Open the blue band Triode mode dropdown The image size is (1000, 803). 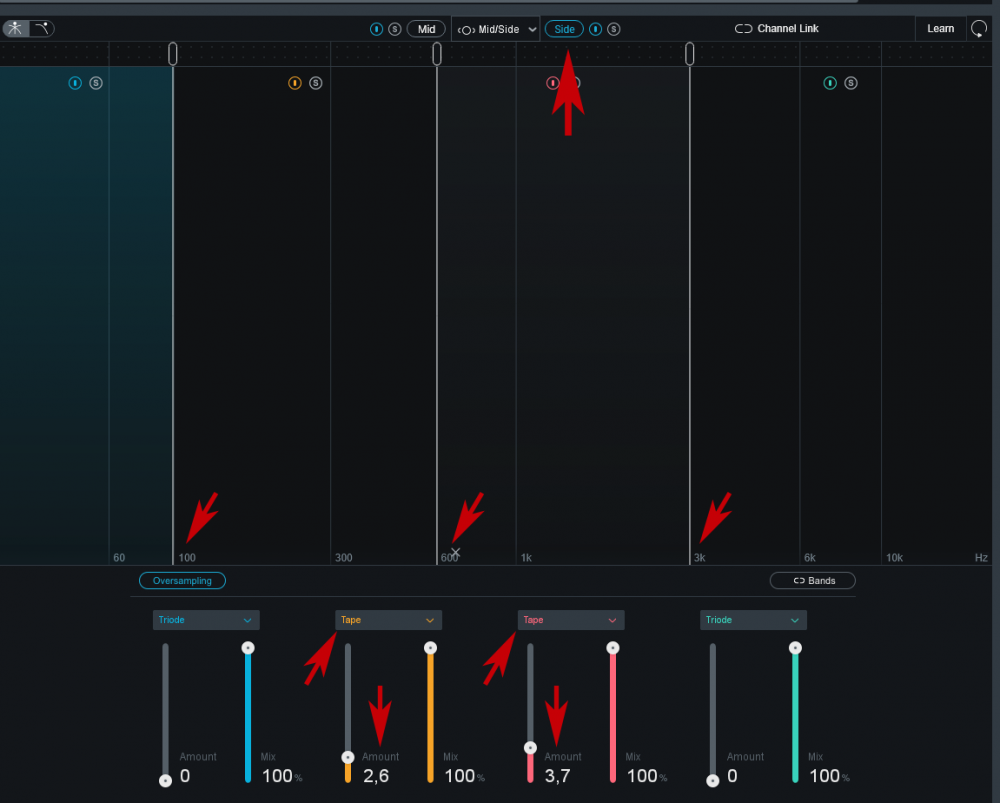[x=206, y=620]
